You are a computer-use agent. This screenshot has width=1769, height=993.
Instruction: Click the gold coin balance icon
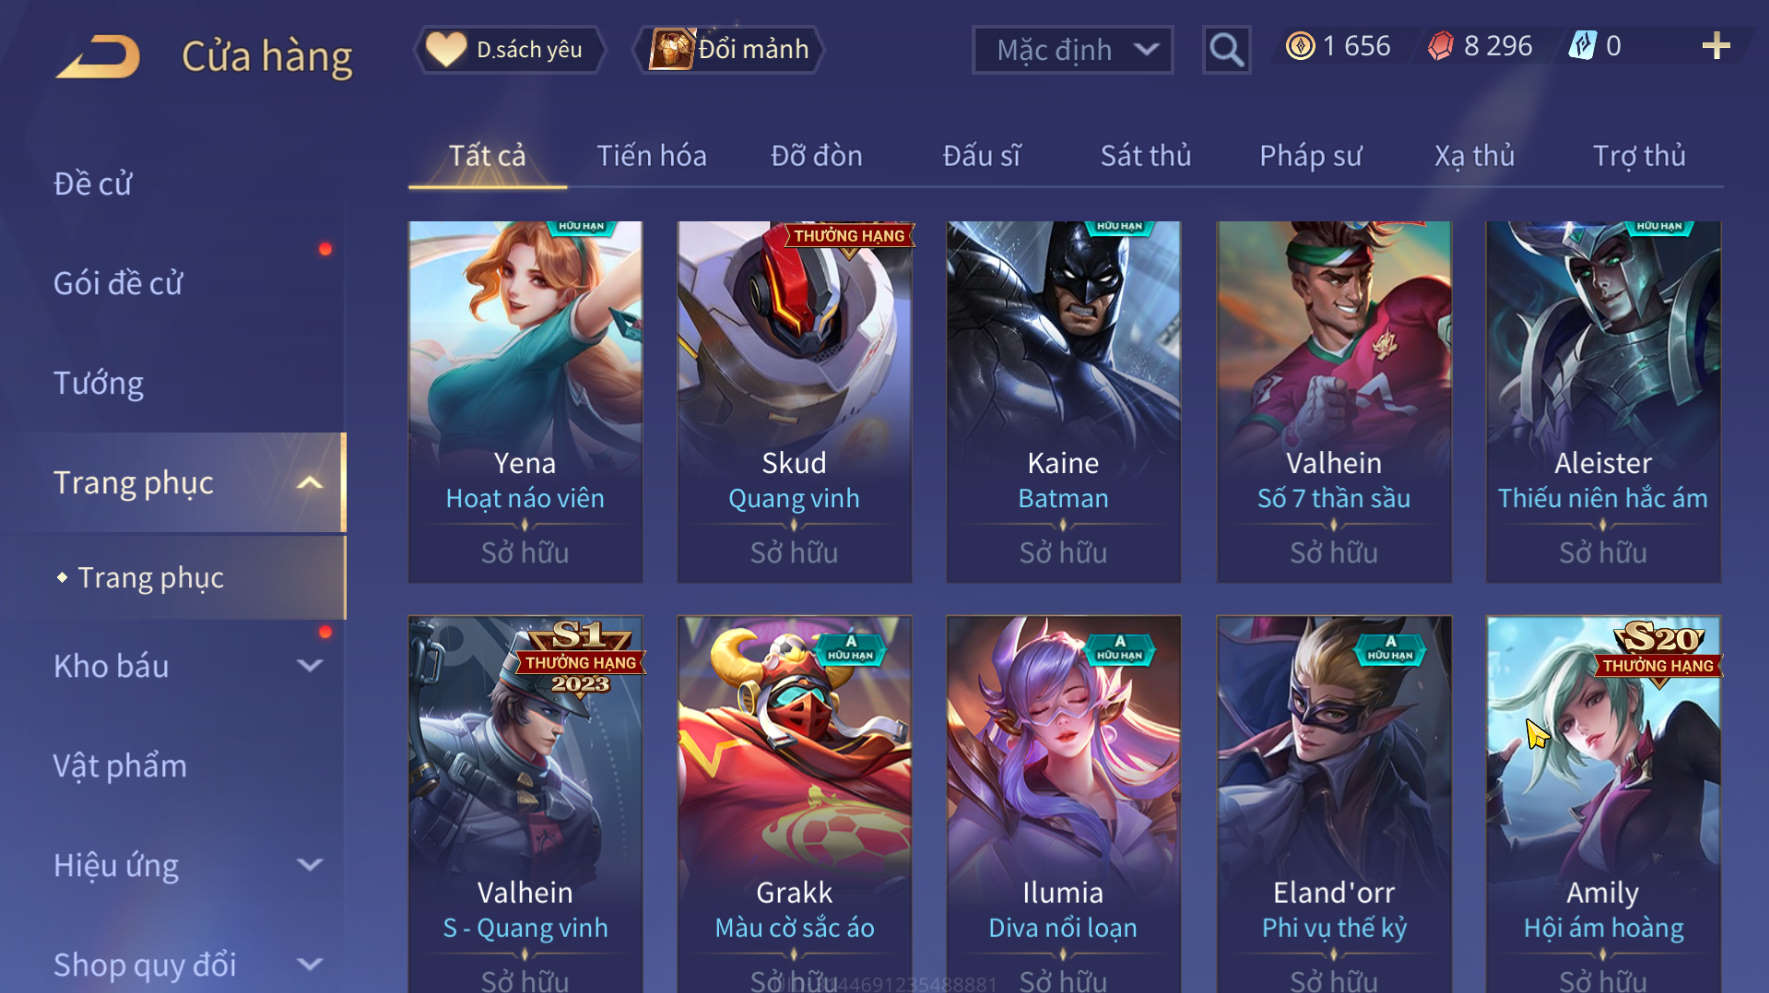pyautogui.click(x=1300, y=46)
